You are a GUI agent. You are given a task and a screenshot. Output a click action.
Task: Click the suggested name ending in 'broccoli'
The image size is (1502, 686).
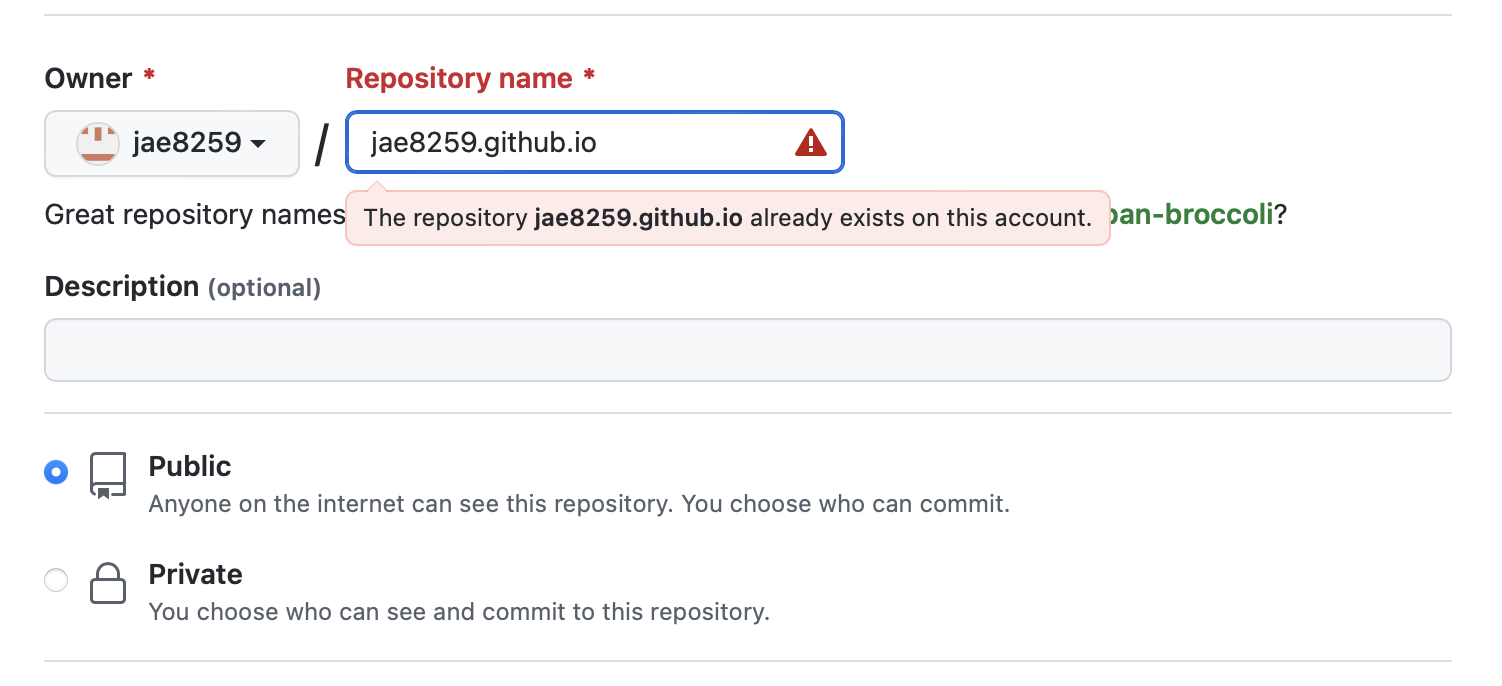click(1190, 215)
